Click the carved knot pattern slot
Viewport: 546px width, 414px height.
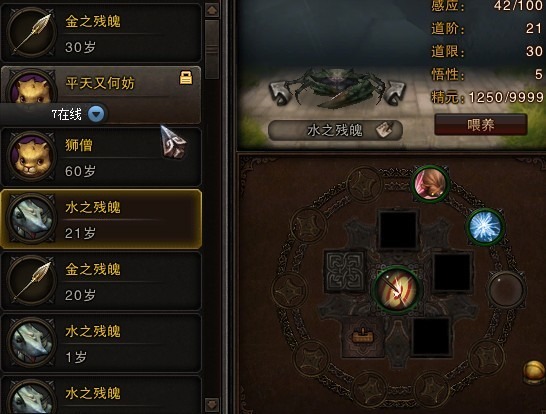pos(345,271)
